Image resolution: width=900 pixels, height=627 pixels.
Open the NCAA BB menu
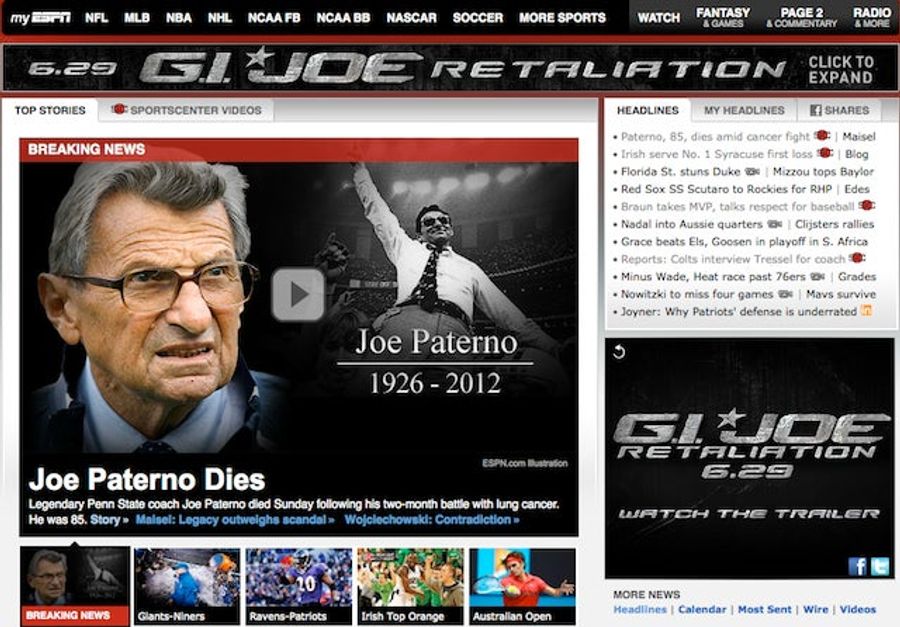pyautogui.click(x=343, y=18)
